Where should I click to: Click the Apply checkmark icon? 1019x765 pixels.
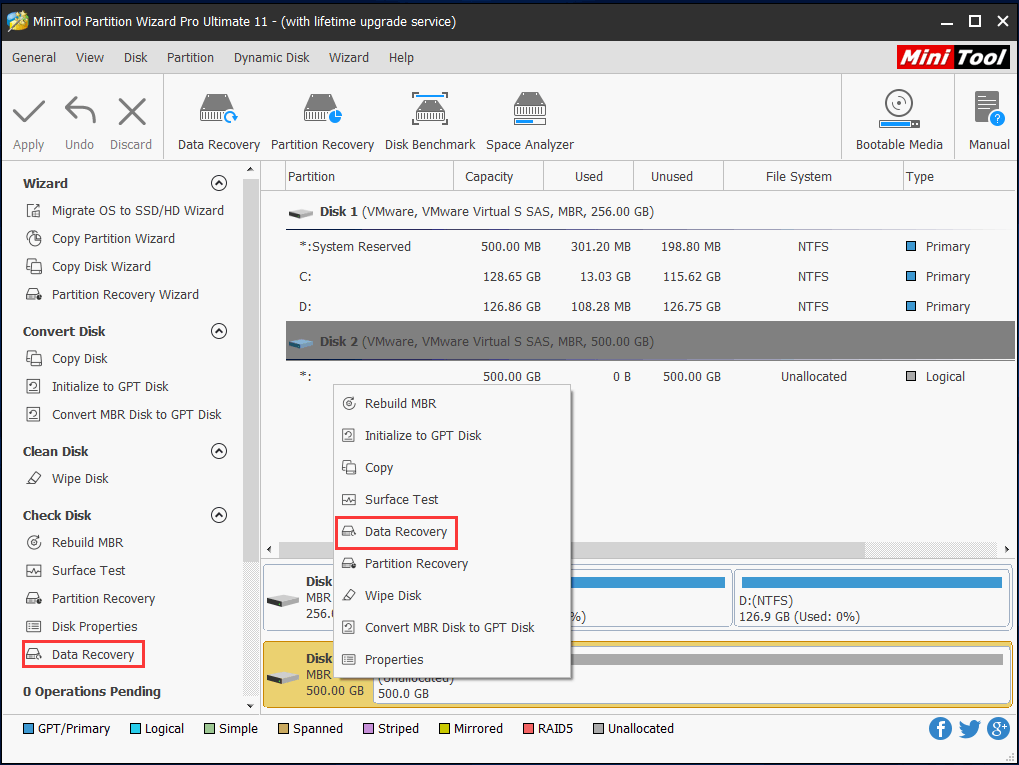click(29, 112)
